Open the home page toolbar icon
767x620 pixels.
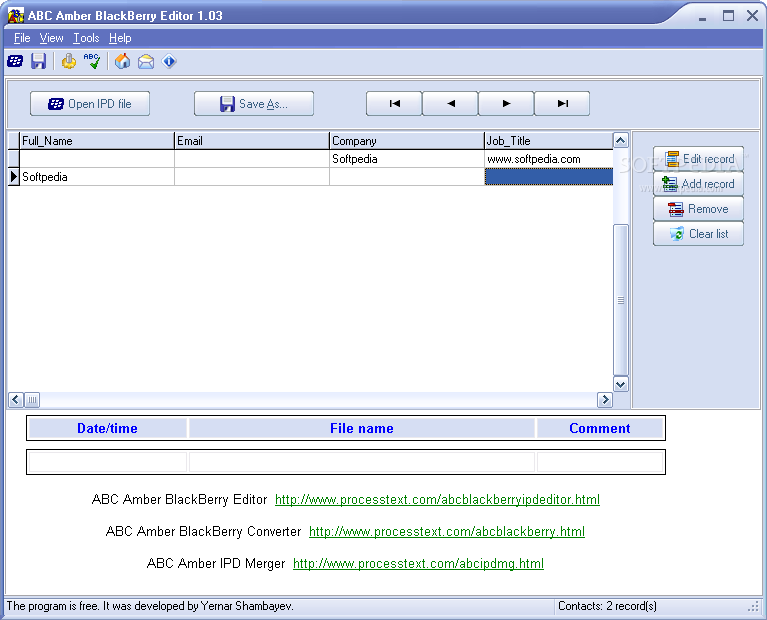coord(122,62)
